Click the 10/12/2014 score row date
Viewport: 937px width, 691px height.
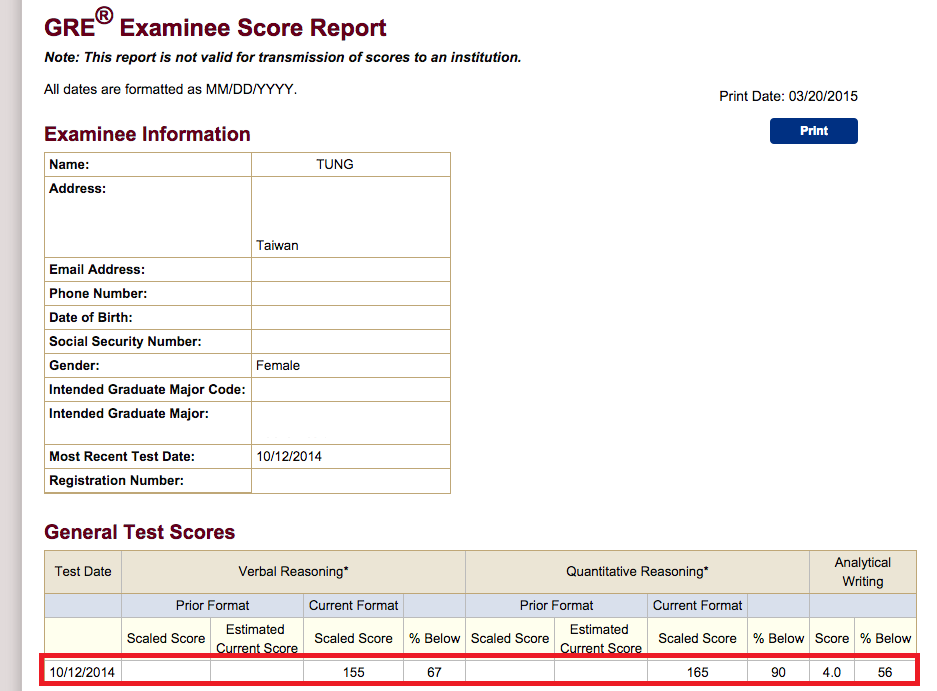click(82, 672)
